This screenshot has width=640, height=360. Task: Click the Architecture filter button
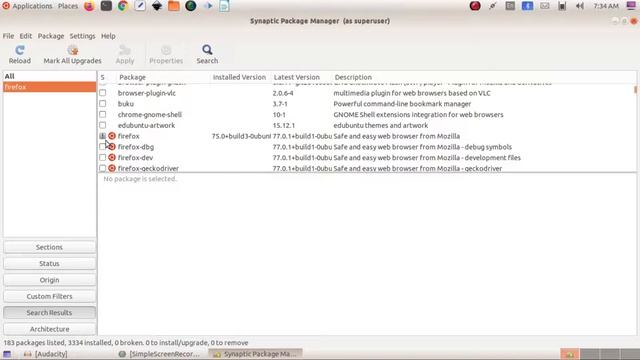click(49, 329)
